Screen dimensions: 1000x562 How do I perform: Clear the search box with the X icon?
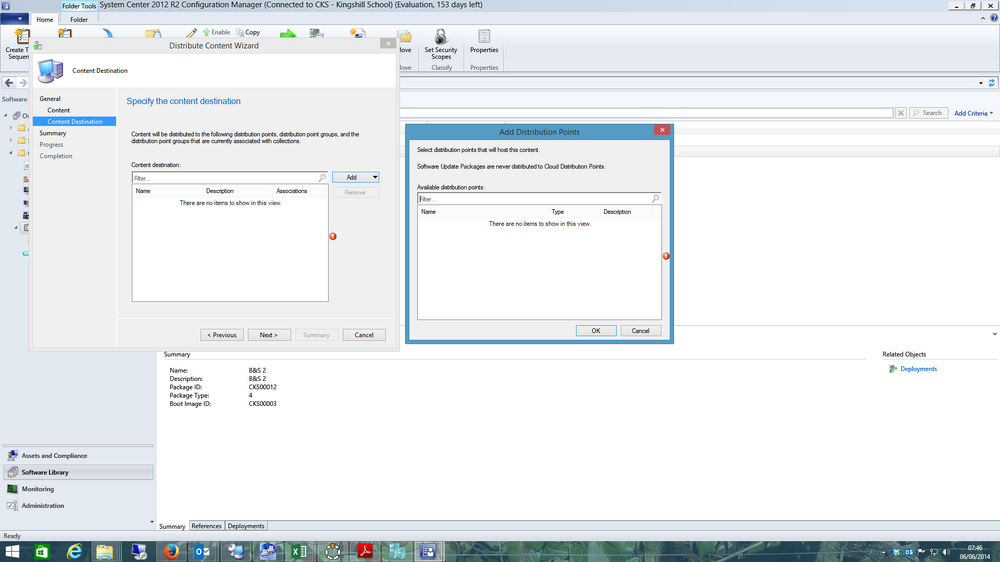tap(901, 113)
